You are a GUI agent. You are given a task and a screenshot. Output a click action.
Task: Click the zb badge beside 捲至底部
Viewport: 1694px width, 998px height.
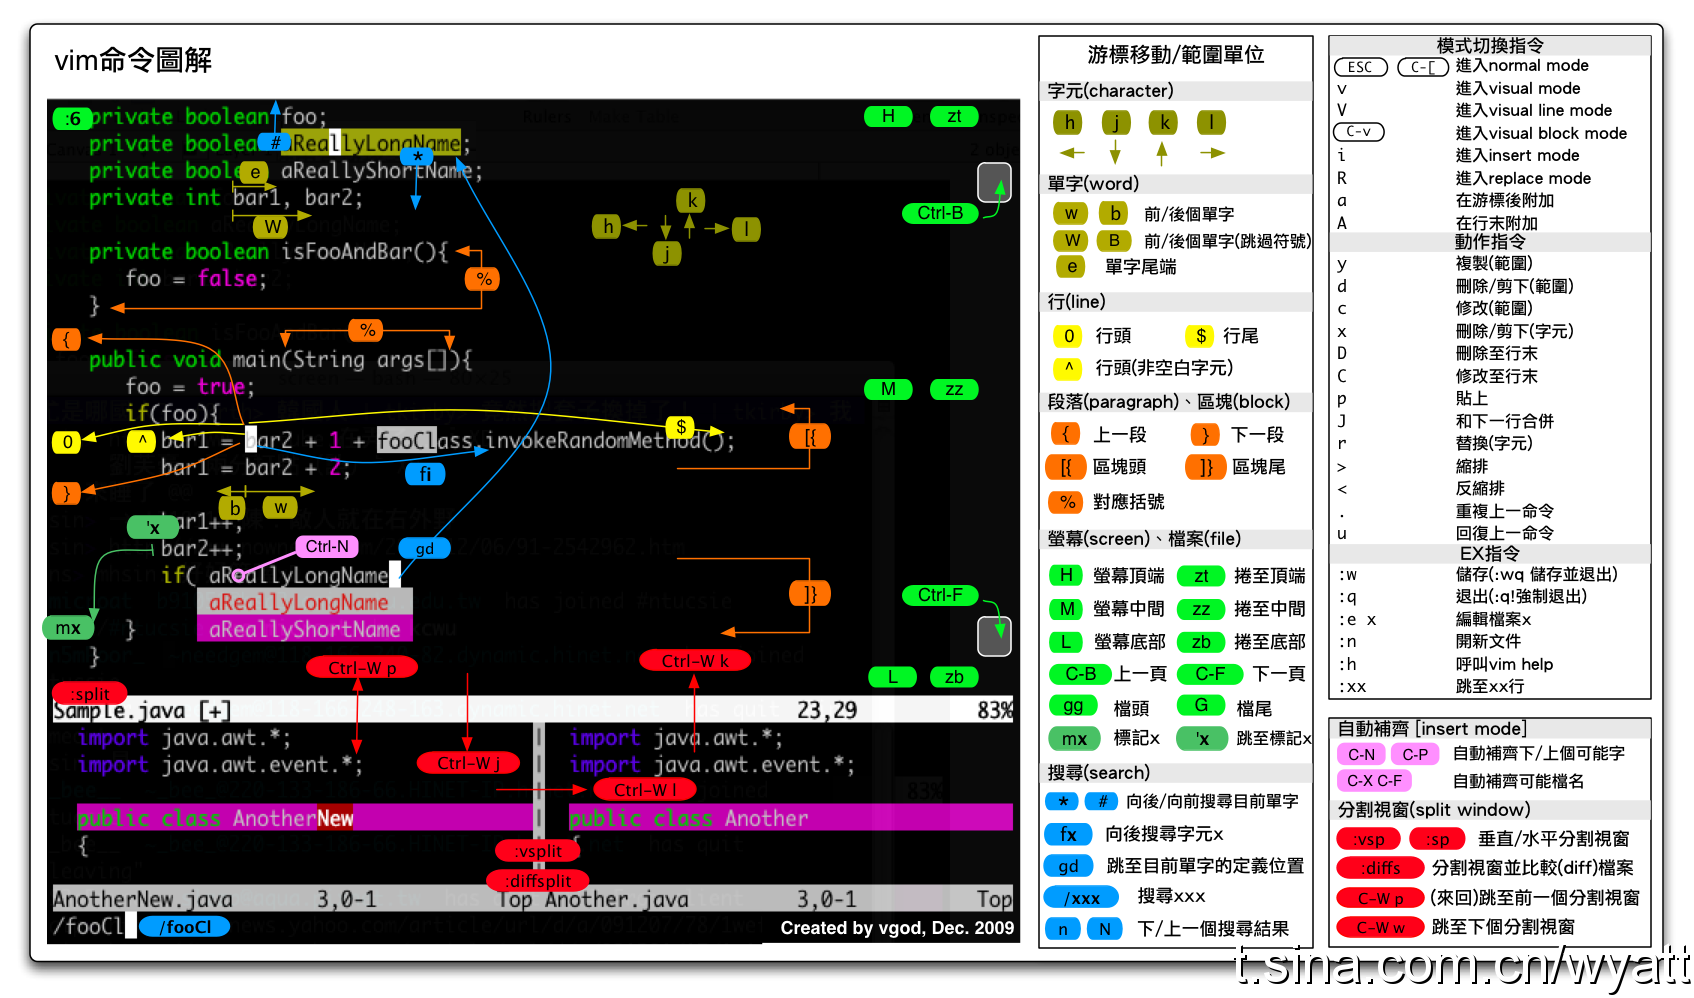point(1201,642)
